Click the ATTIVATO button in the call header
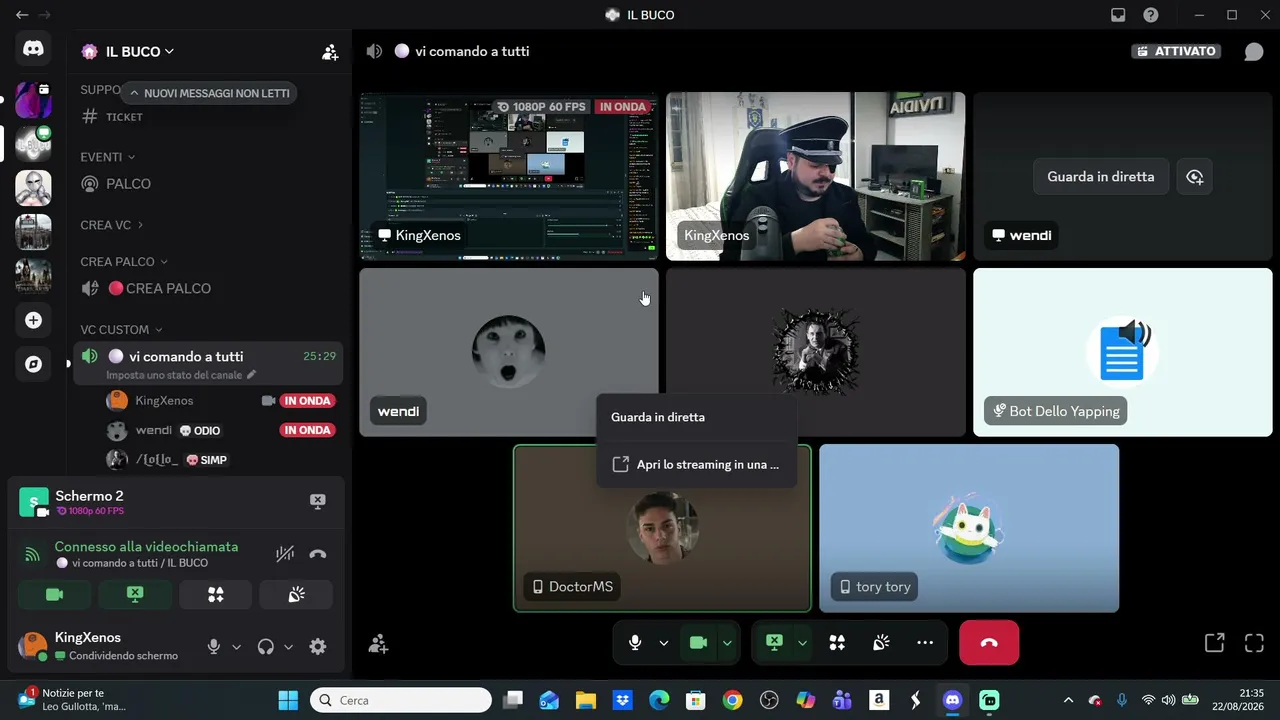This screenshot has height=720, width=1280. click(1176, 52)
